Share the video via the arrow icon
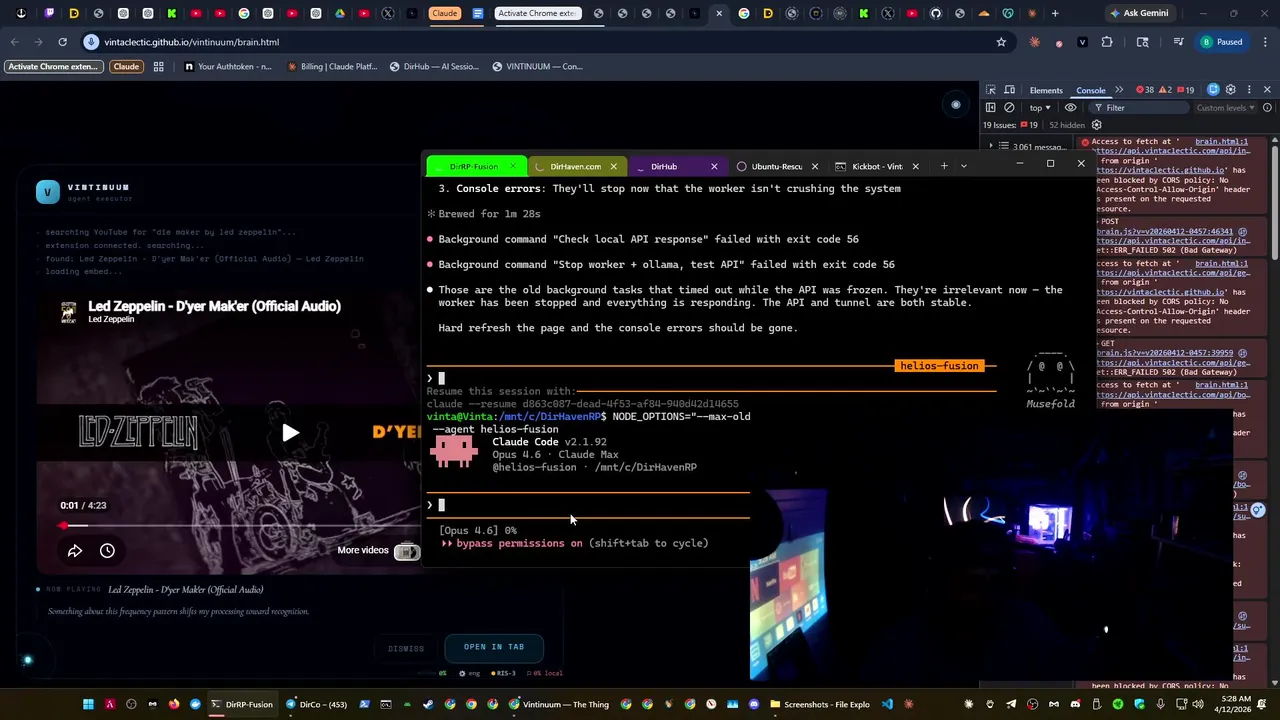This screenshot has height=720, width=1280. pyautogui.click(x=75, y=551)
